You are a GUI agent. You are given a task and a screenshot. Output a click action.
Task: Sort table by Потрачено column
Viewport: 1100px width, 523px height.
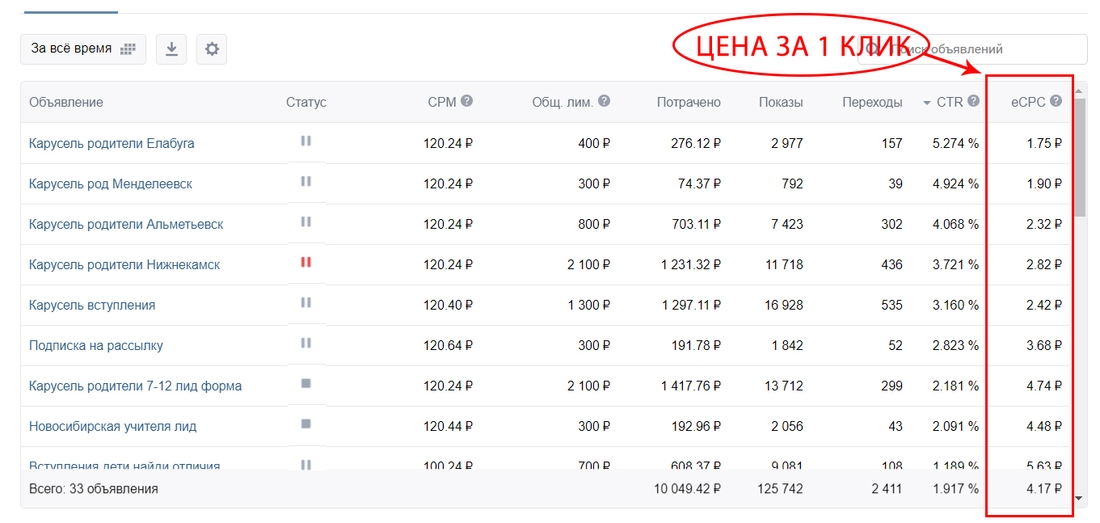click(x=688, y=102)
